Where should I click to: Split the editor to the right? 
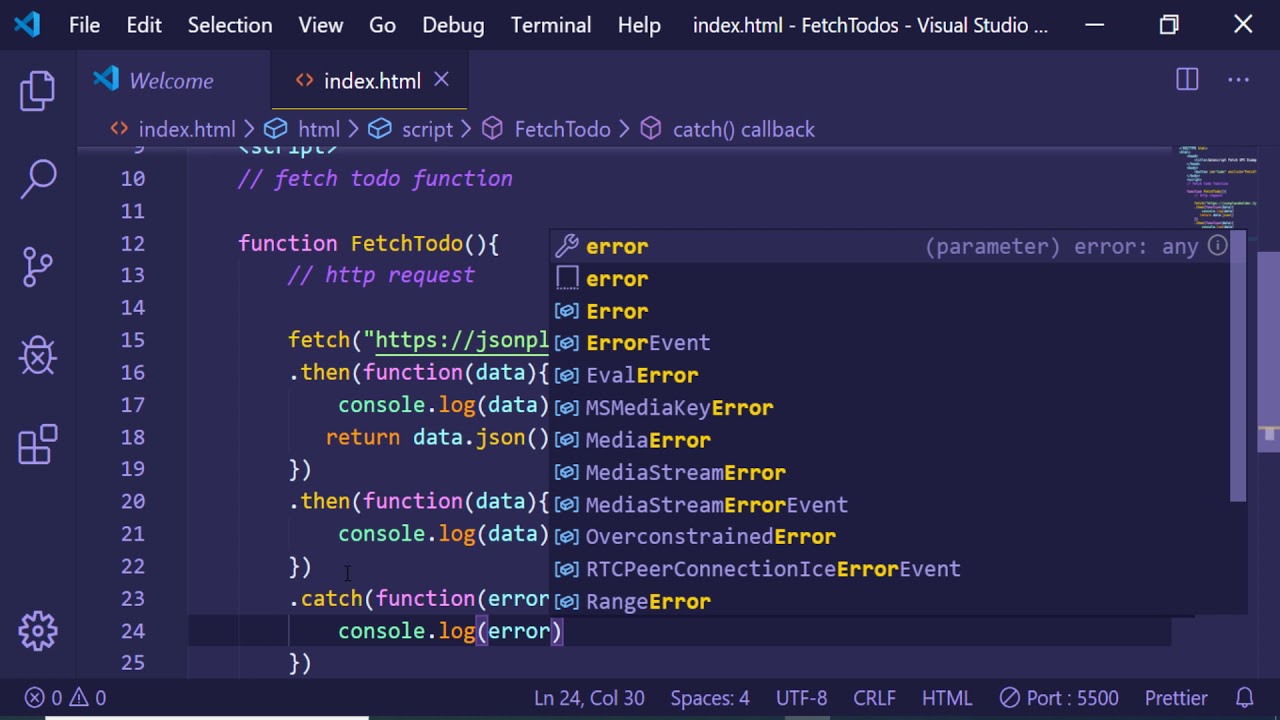1187,81
